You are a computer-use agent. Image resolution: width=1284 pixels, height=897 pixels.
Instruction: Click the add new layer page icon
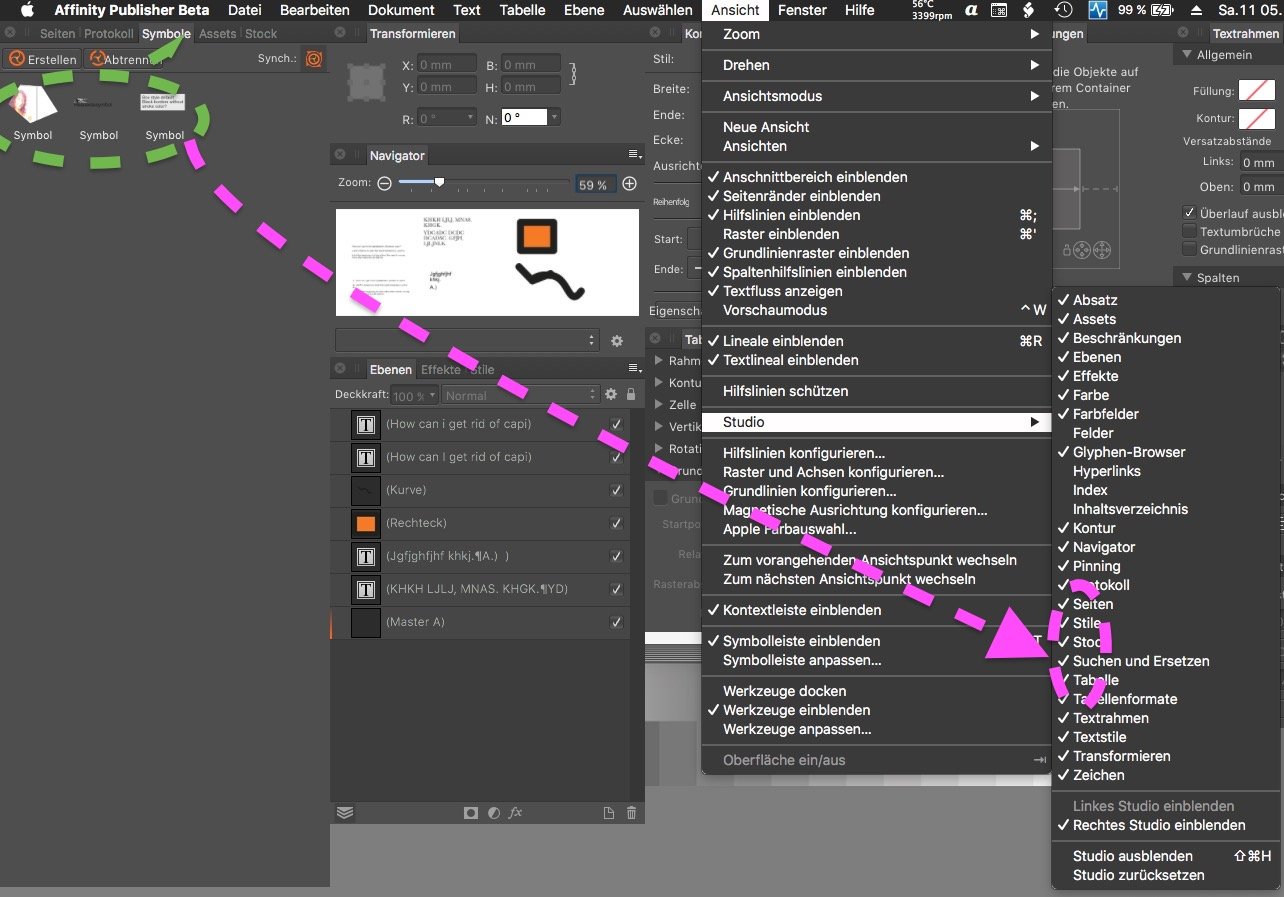coord(608,813)
